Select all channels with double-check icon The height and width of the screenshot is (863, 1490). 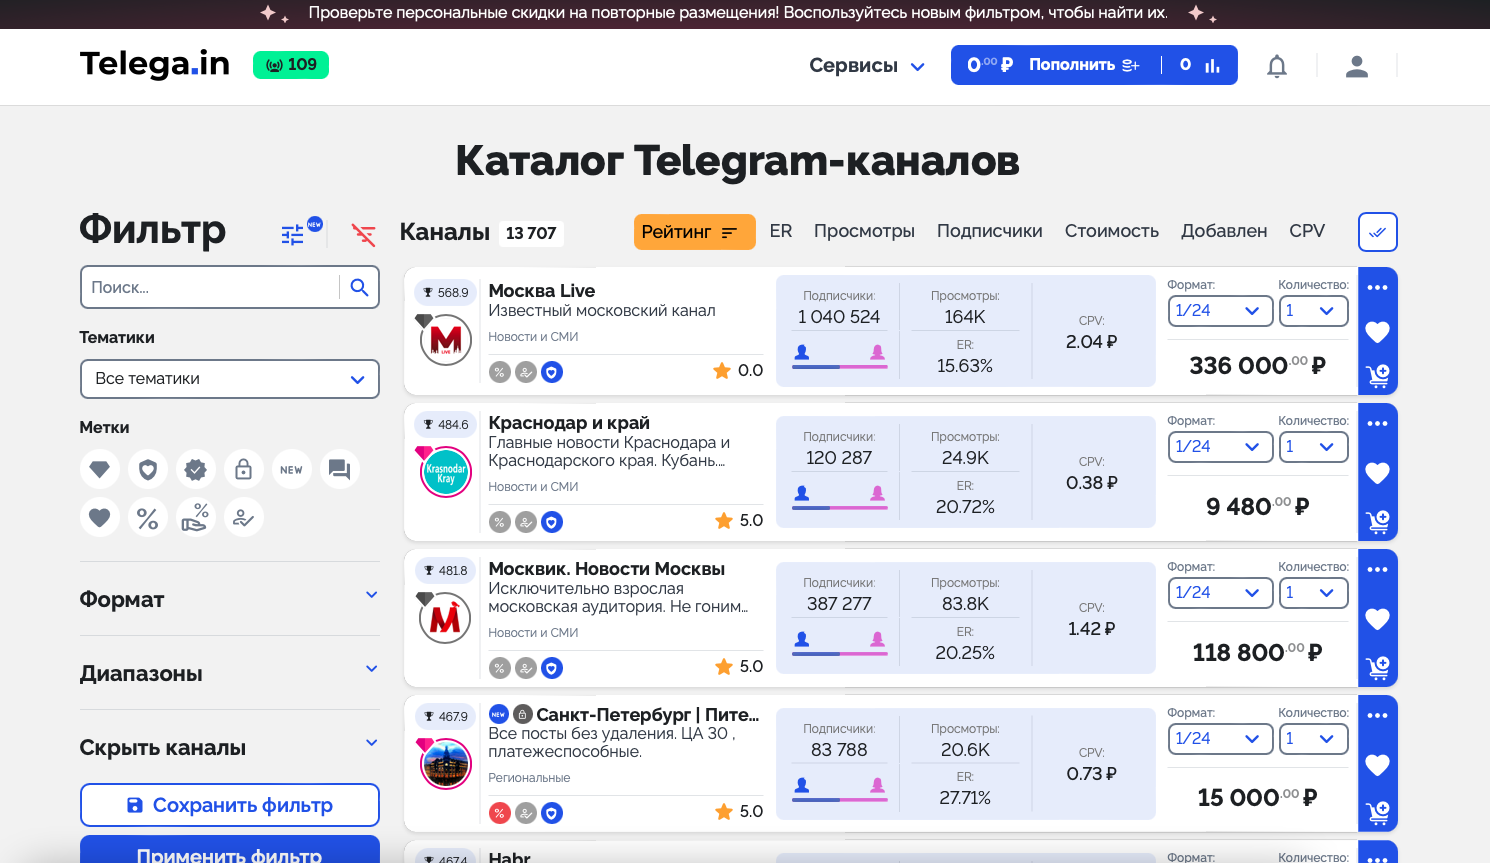[1378, 232]
